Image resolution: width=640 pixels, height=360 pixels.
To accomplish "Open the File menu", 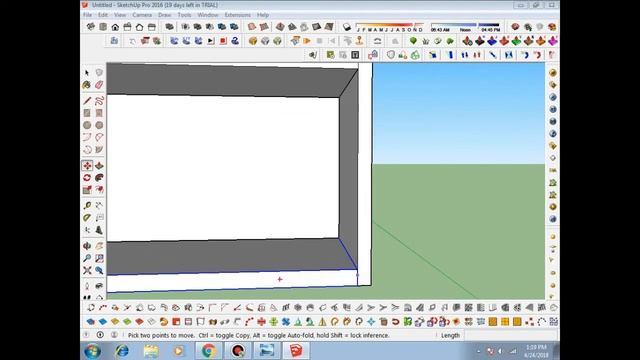I will coord(87,15).
